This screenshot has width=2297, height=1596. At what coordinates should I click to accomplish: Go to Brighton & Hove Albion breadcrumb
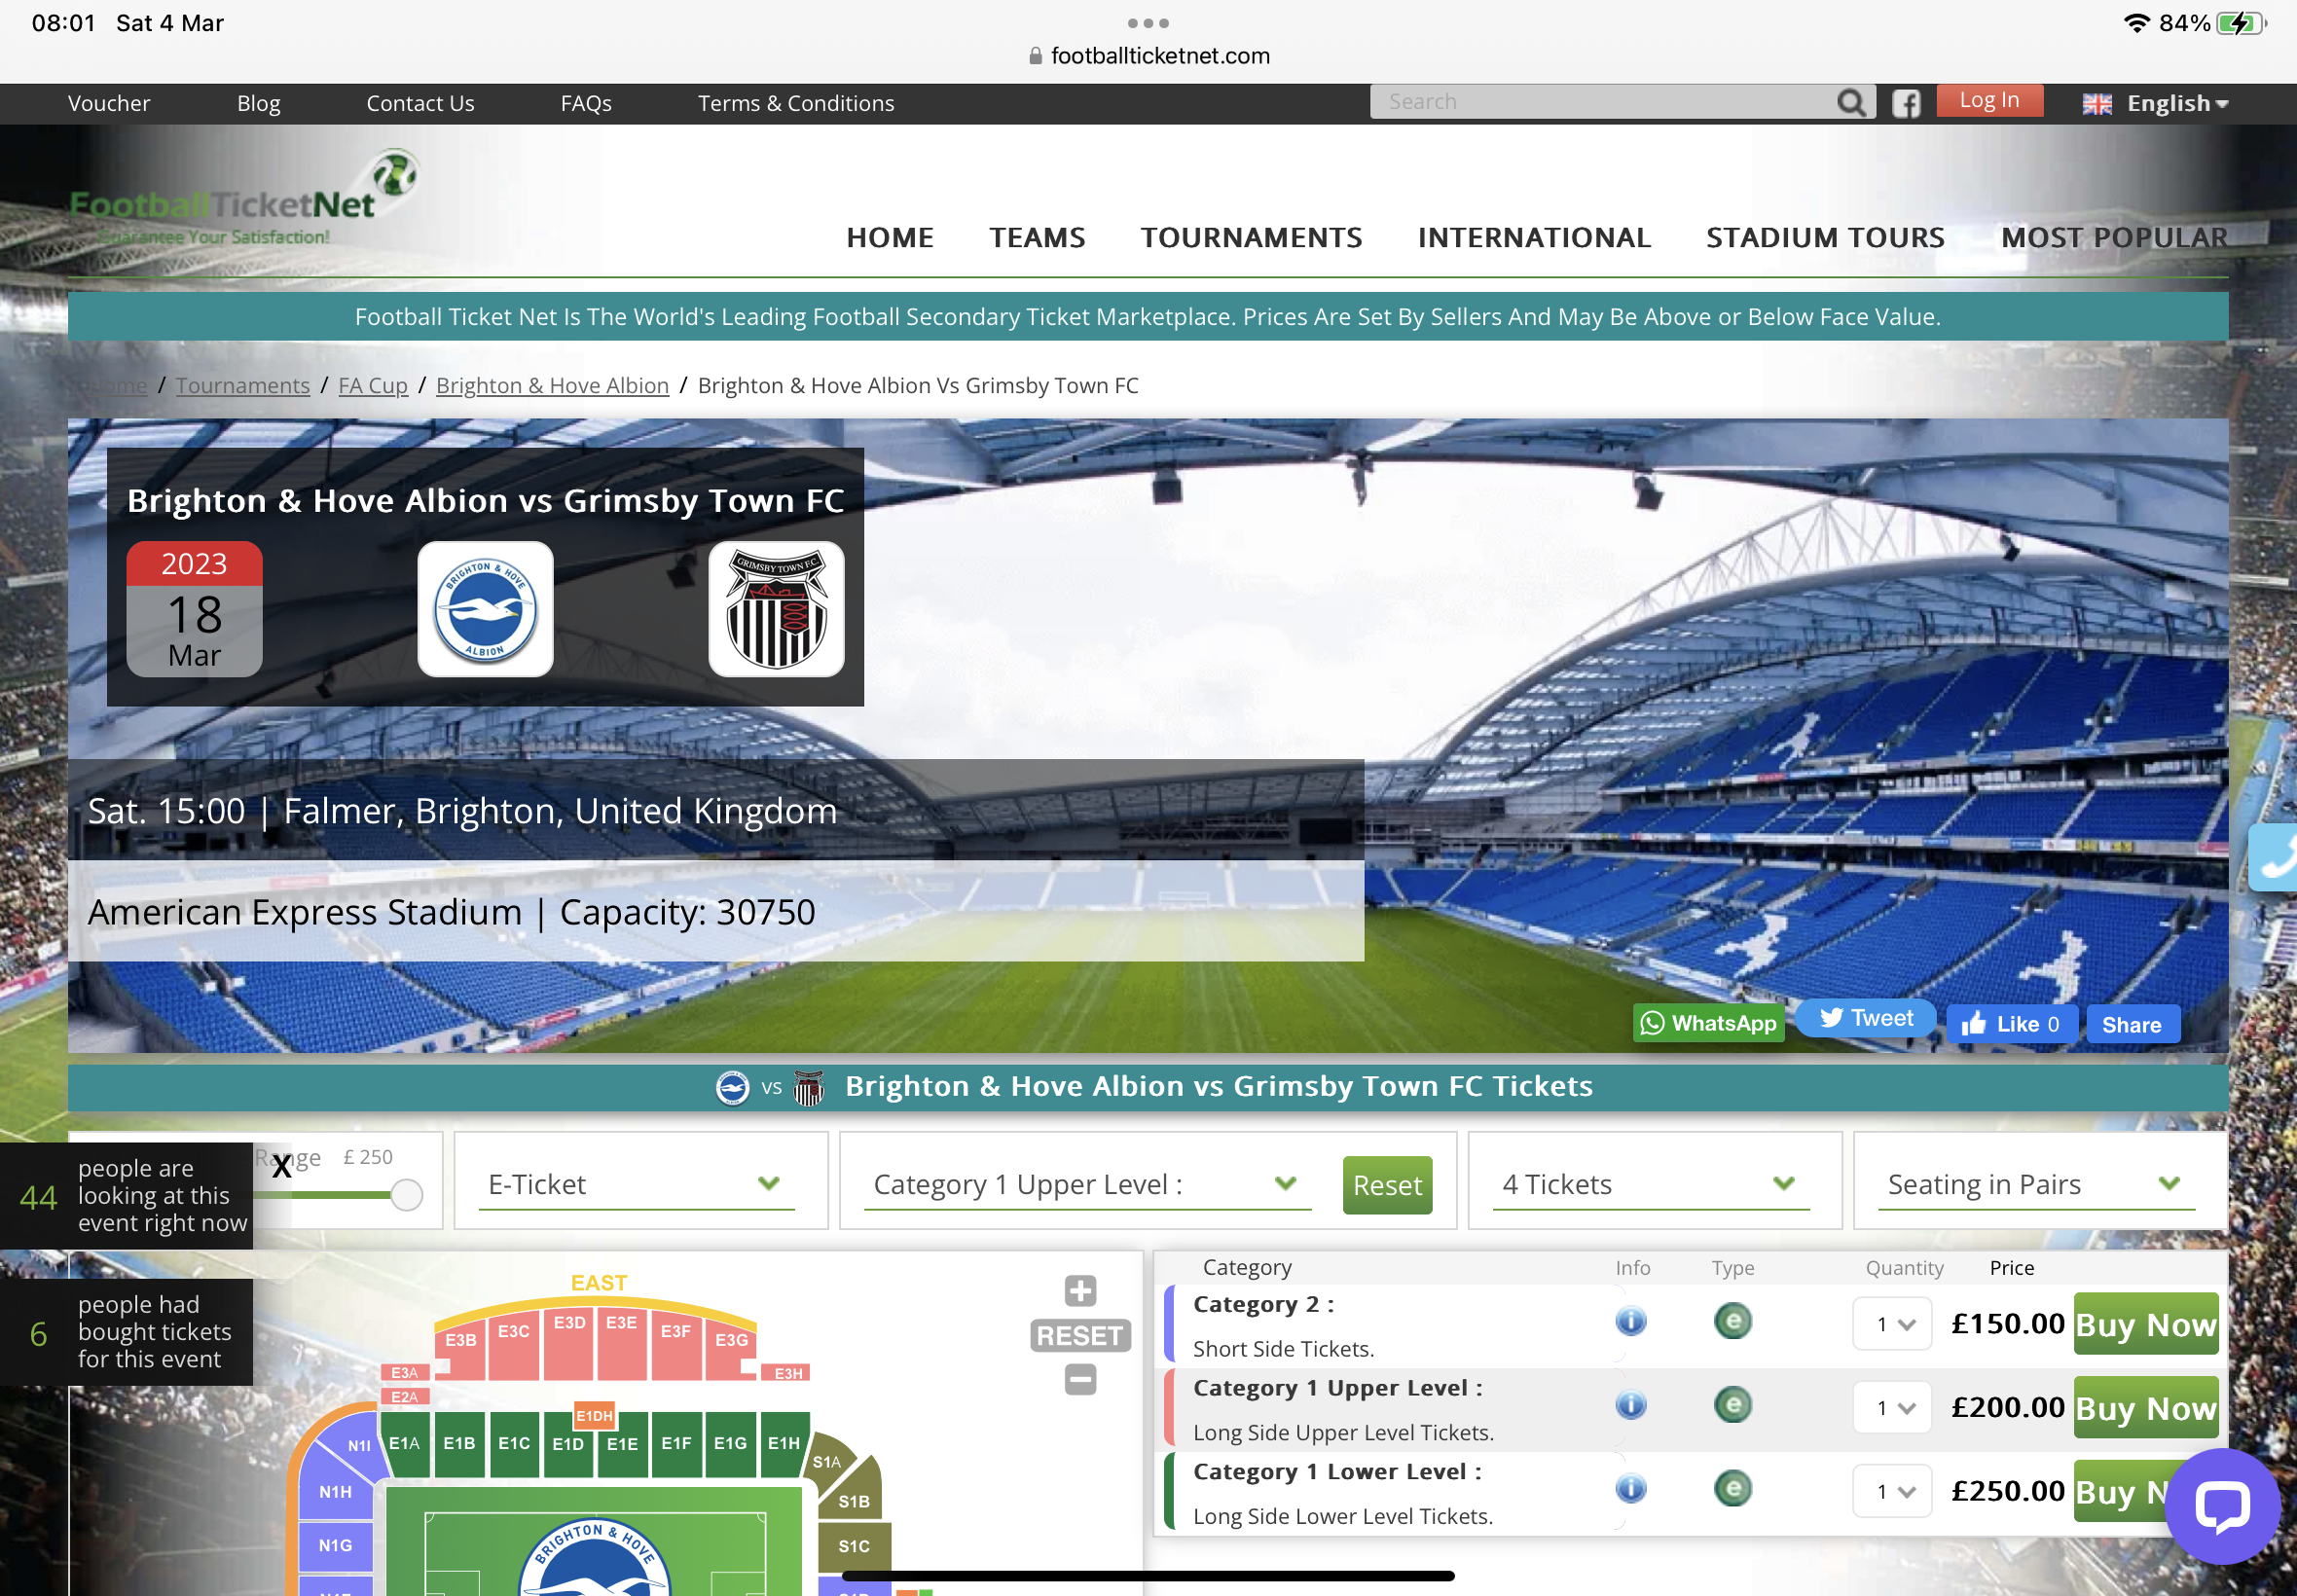[x=552, y=386]
